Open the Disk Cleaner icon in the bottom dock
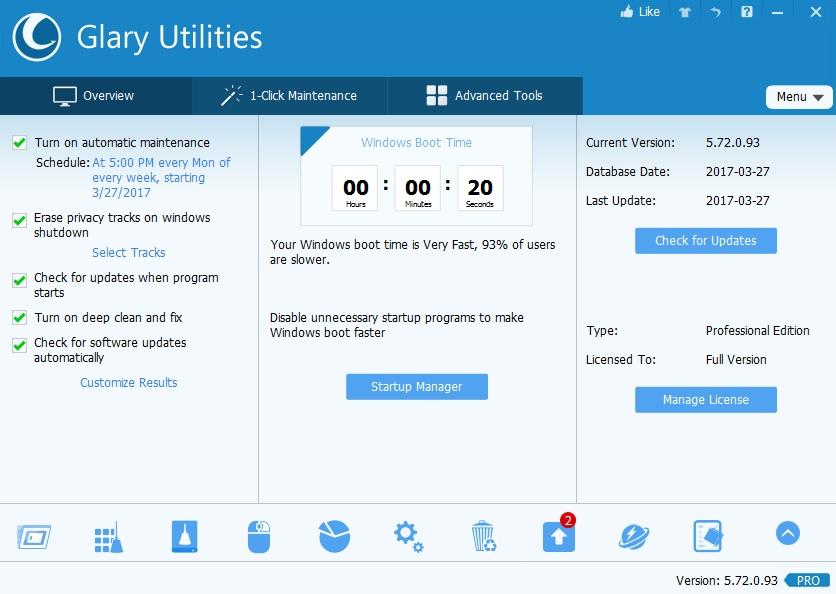Viewport: 836px width, 594px height. point(34,536)
